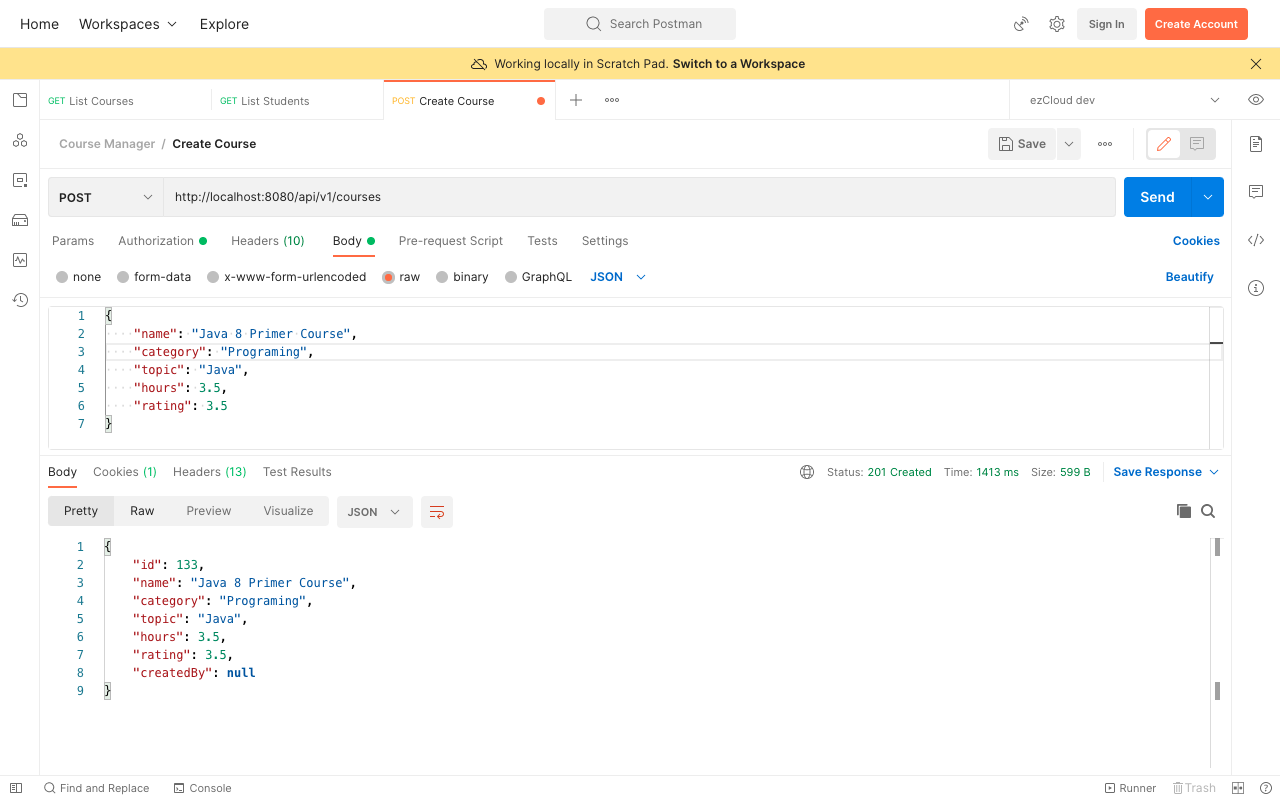Viewport: 1280px width, 800px height.
Task: Open APIs icon in left sidebar
Action: 20,140
